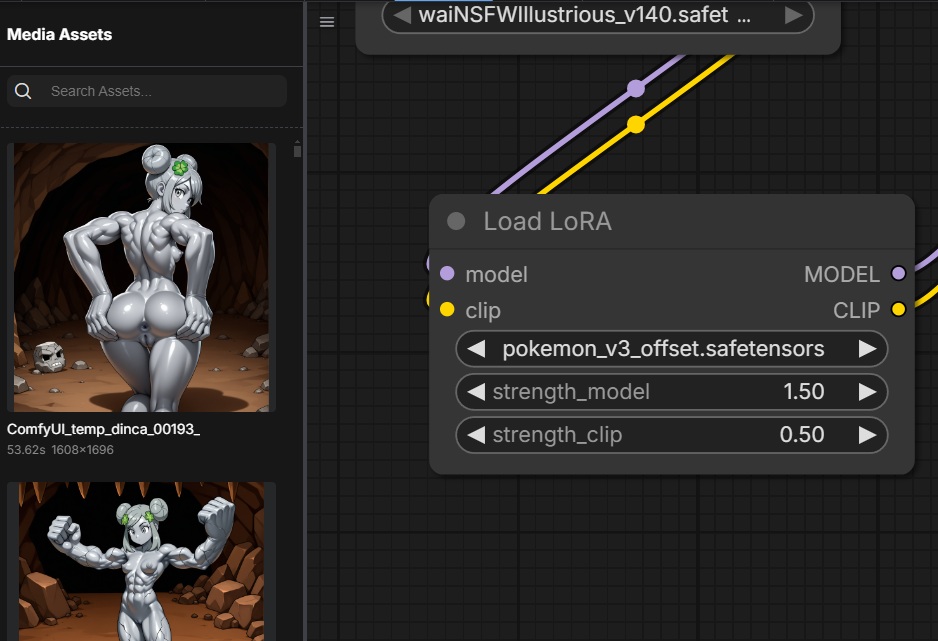Click the search magnifier icon in Media Assets
The width and height of the screenshot is (938, 641).
pyautogui.click(x=23, y=91)
